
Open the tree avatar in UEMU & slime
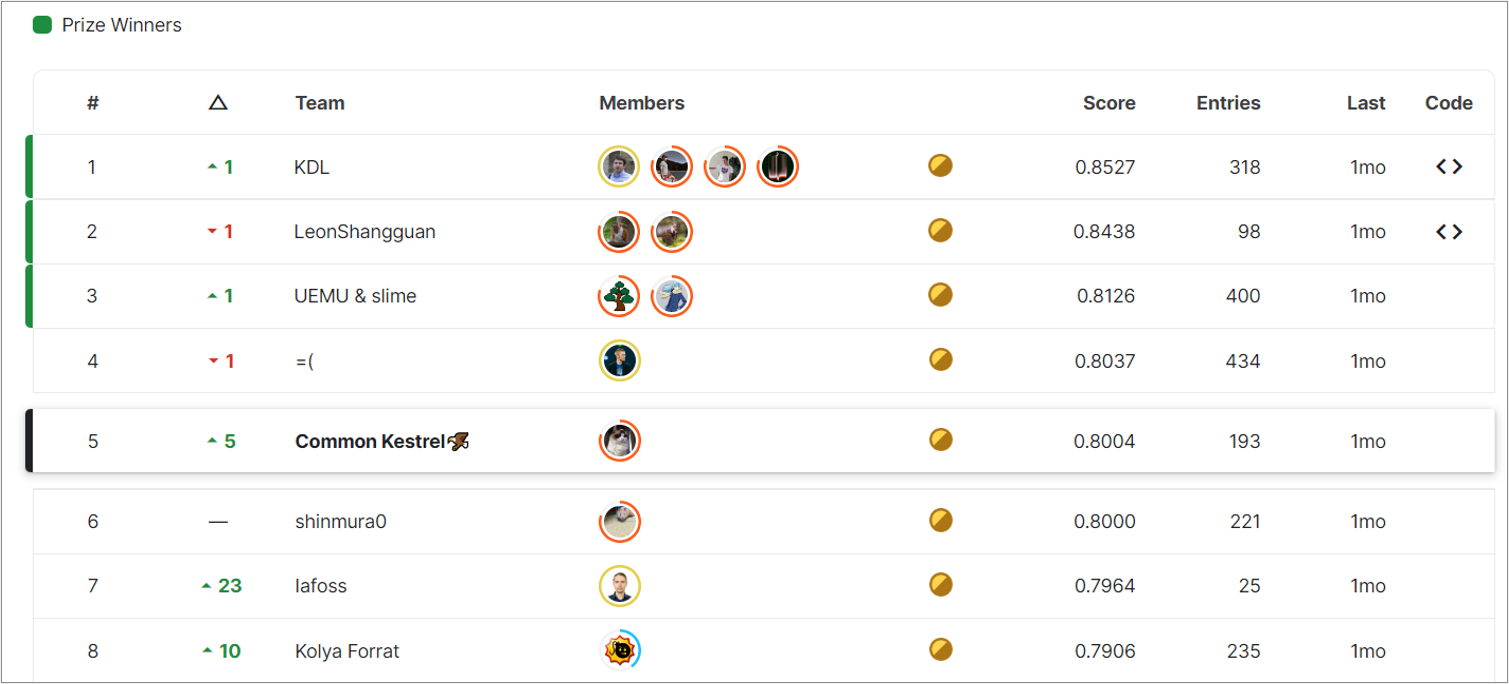click(x=619, y=296)
